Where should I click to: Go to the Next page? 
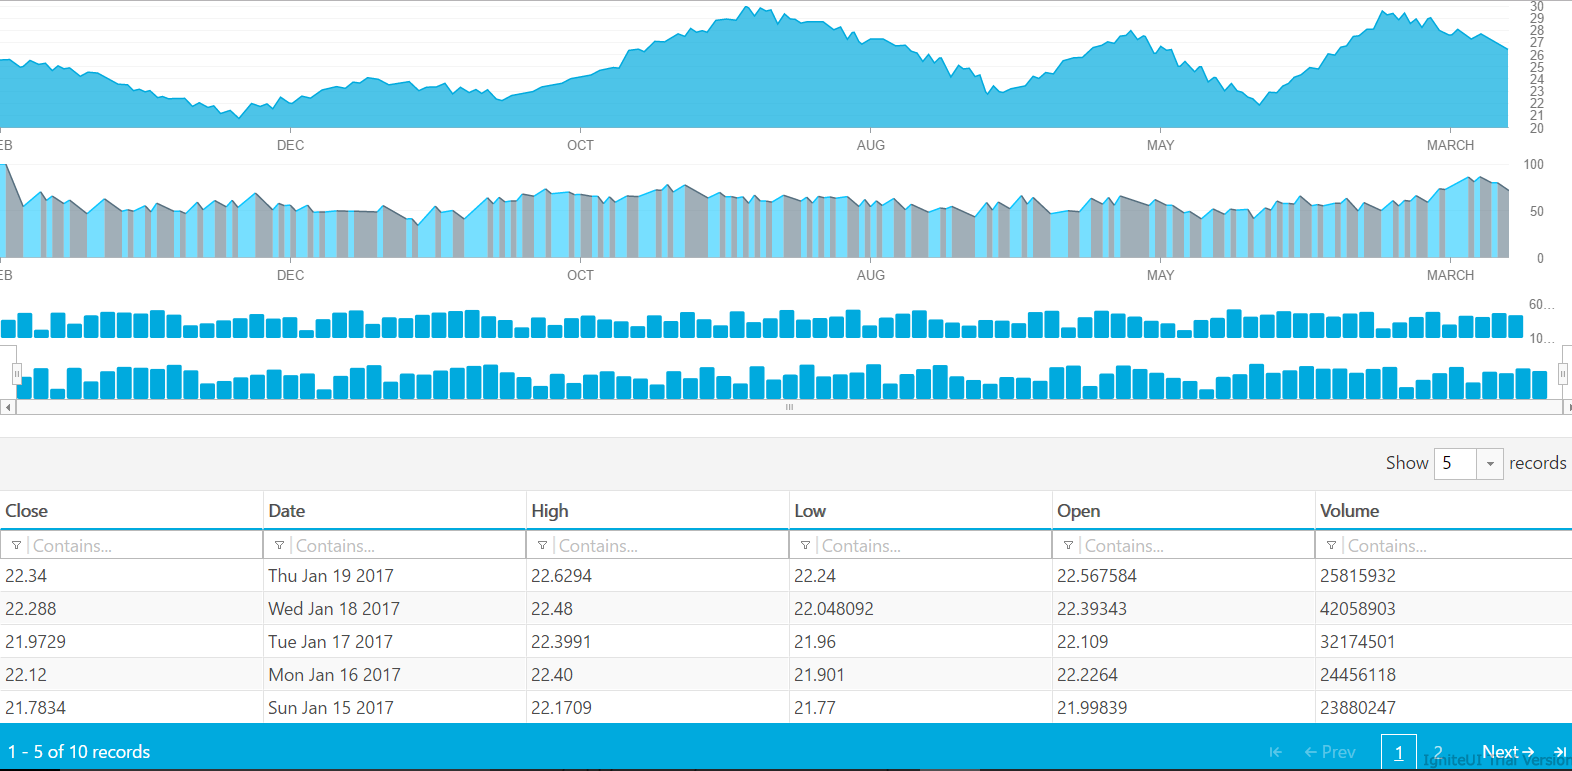1508,752
